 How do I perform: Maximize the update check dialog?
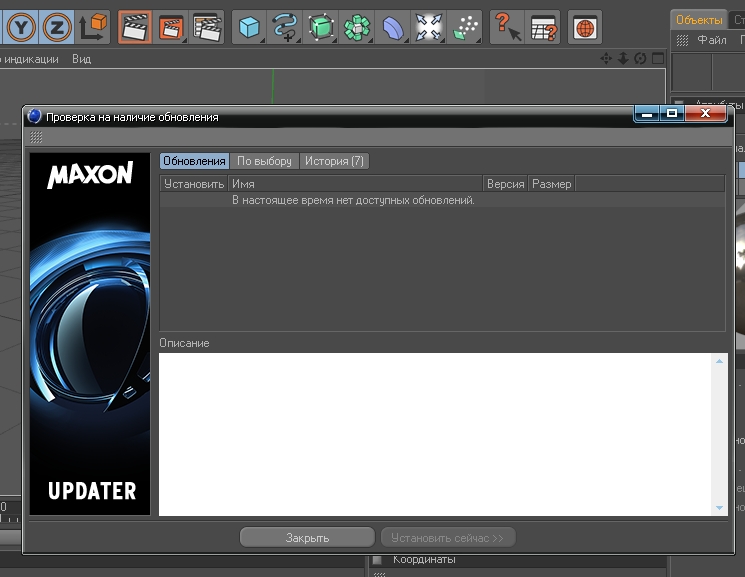coord(671,114)
